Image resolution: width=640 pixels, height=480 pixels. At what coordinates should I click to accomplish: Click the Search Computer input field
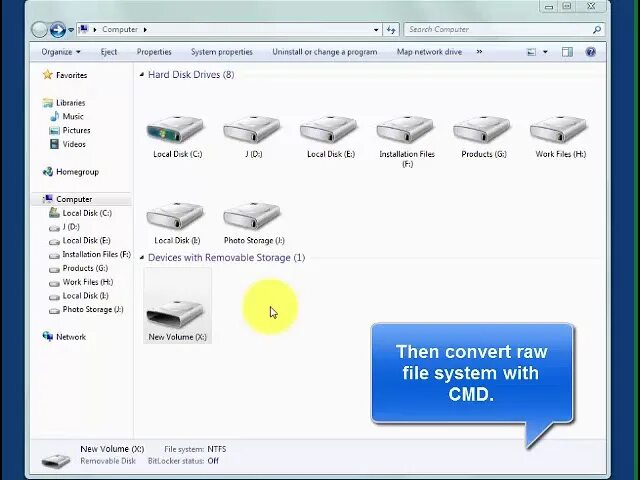coord(499,29)
